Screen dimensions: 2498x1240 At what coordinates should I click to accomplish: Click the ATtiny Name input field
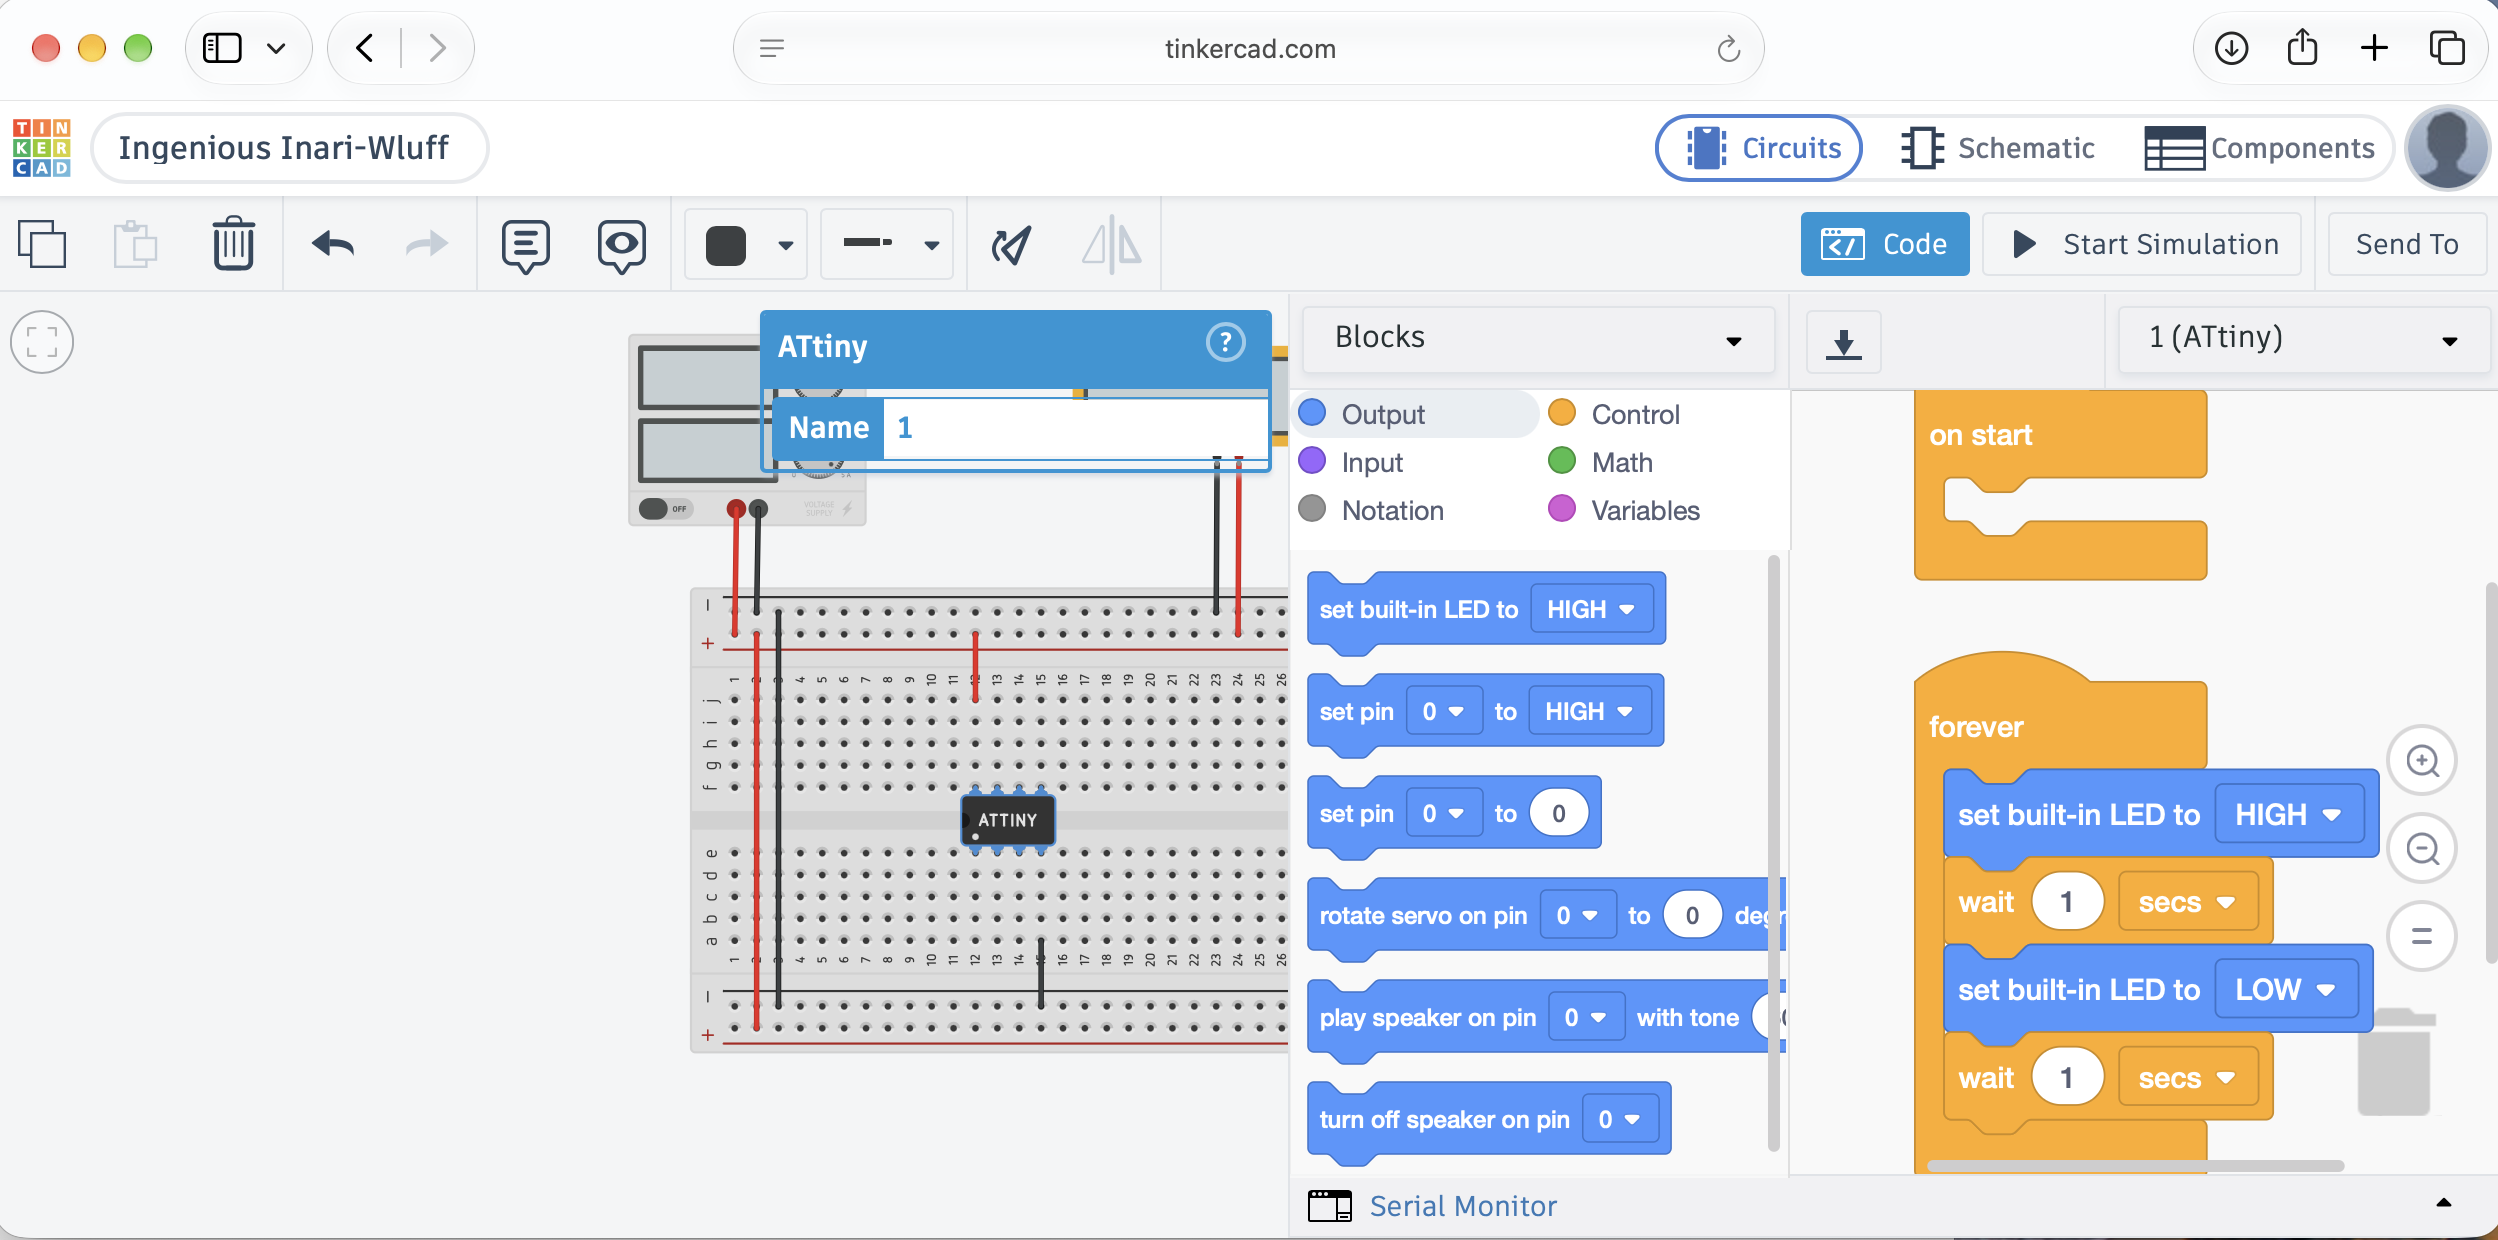(x=1075, y=429)
